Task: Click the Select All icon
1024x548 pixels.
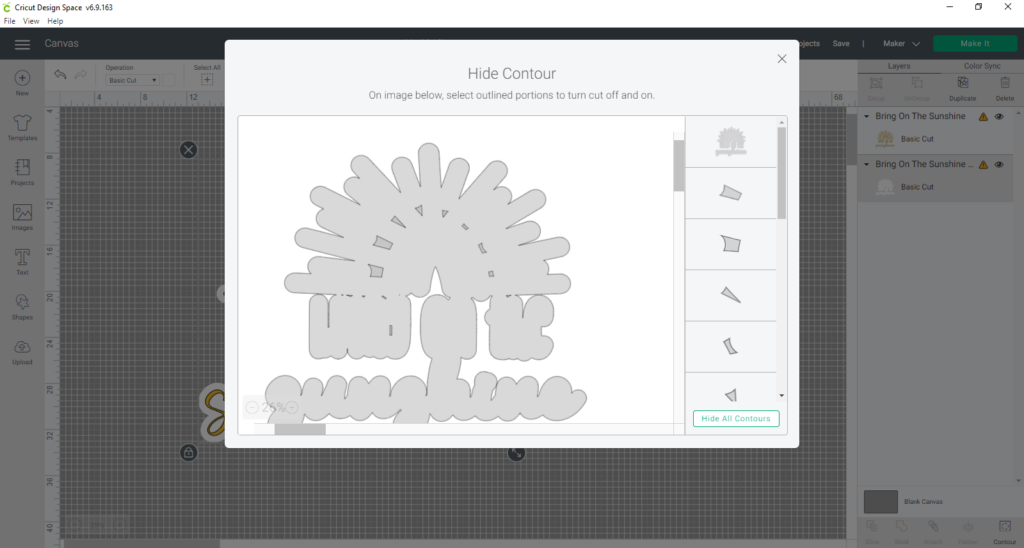Action: 207,80
